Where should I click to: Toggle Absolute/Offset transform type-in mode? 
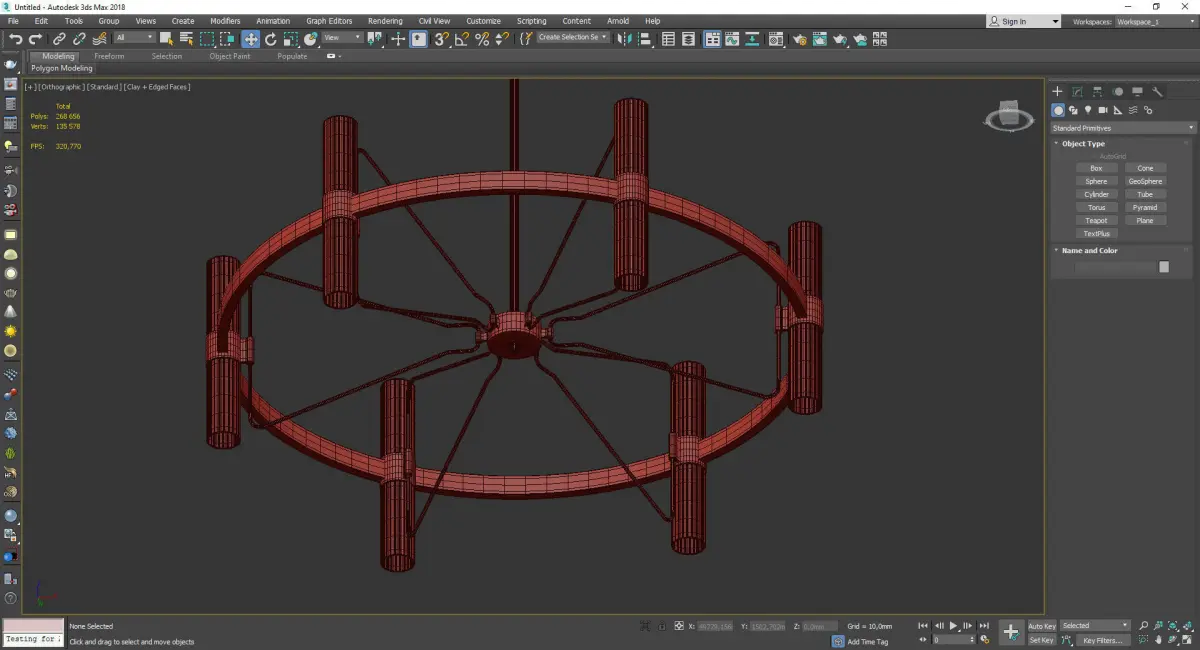click(679, 626)
